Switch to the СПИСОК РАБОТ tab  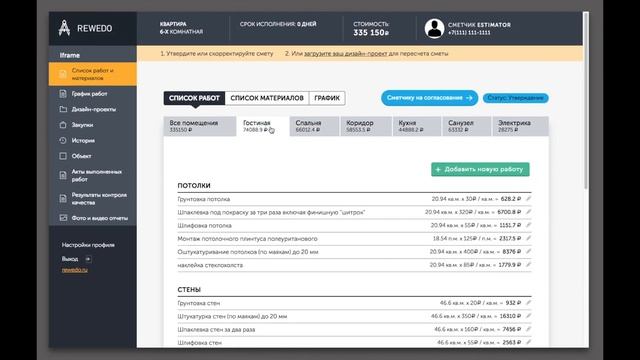pyautogui.click(x=194, y=98)
